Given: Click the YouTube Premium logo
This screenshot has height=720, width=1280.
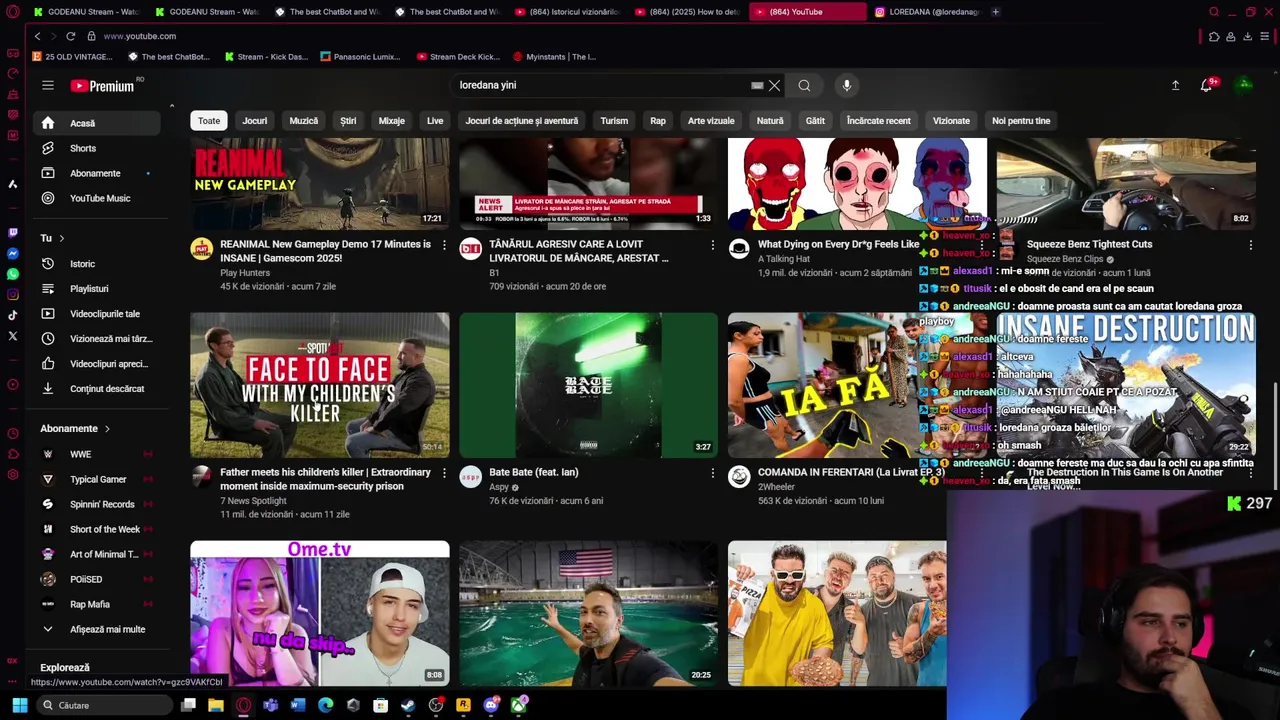Looking at the screenshot, I should coord(103,86).
